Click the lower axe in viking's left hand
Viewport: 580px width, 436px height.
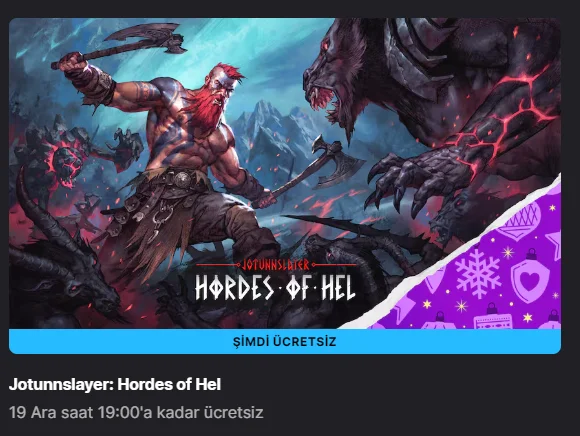click(309, 172)
